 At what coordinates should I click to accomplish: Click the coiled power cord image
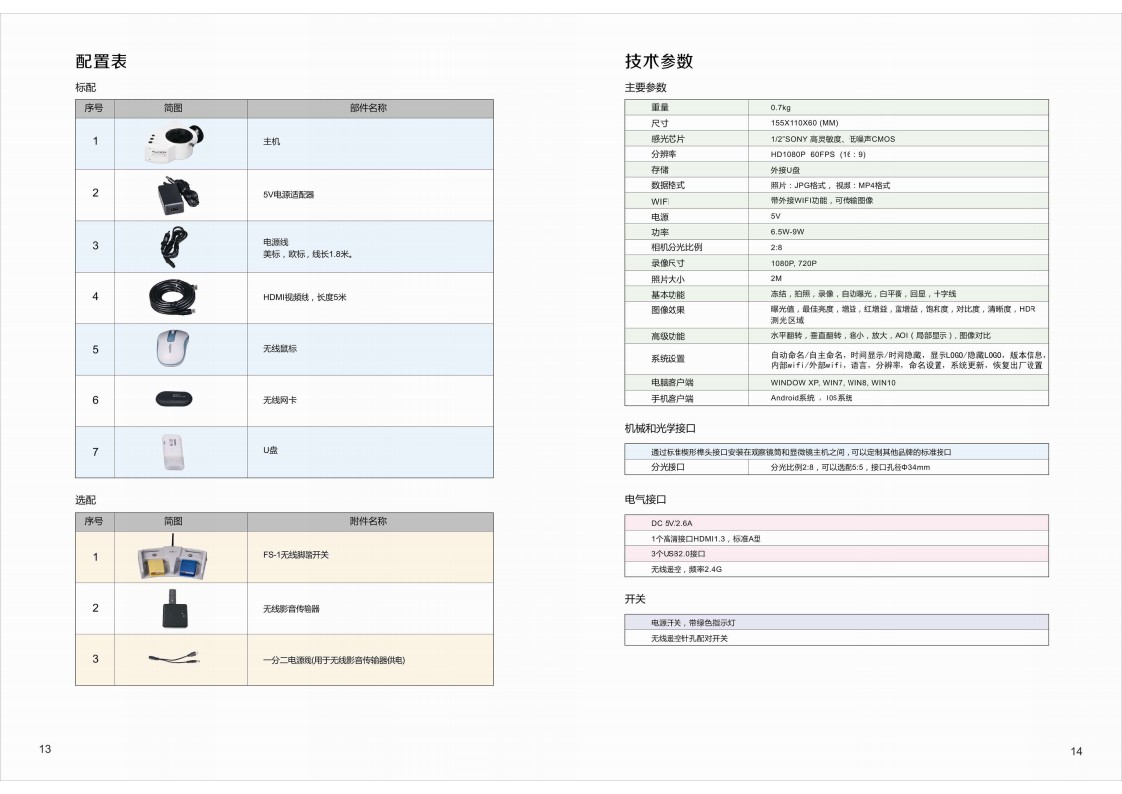[172, 245]
